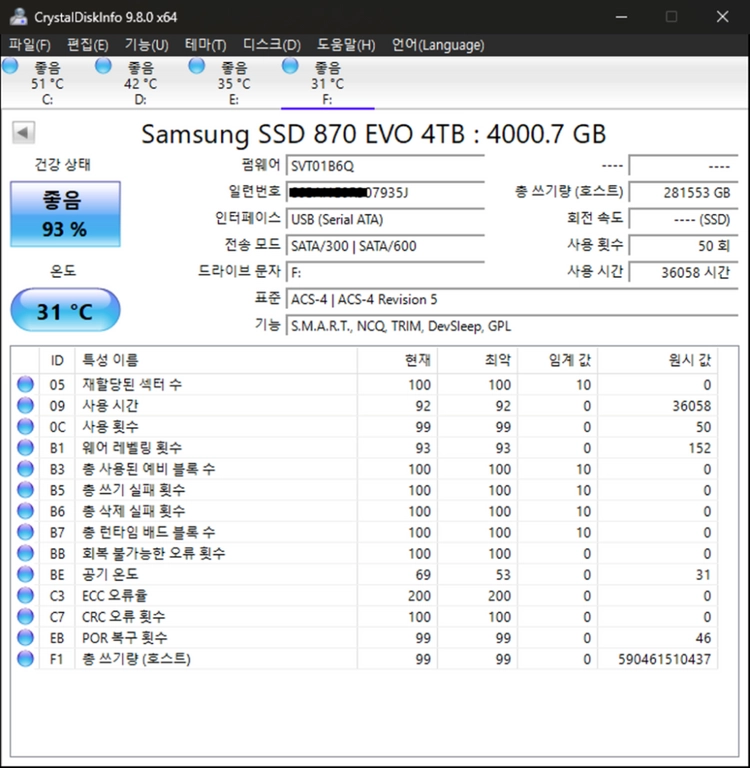Click status orb for attribute C3 row
This screenshot has height=768, width=750.
25,595
